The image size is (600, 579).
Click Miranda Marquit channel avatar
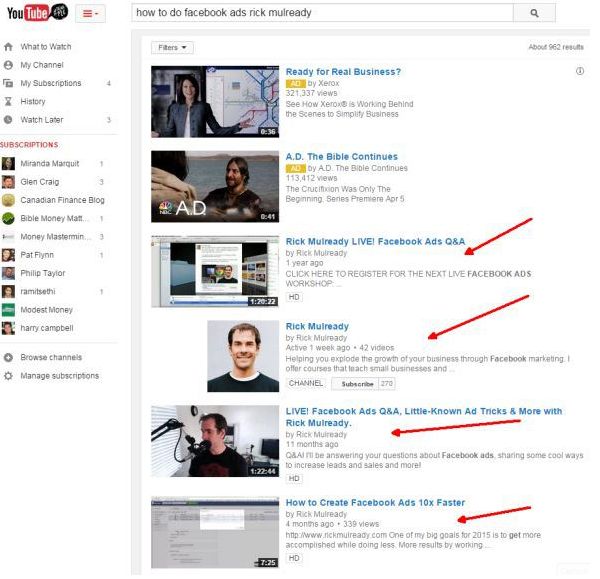point(8,163)
